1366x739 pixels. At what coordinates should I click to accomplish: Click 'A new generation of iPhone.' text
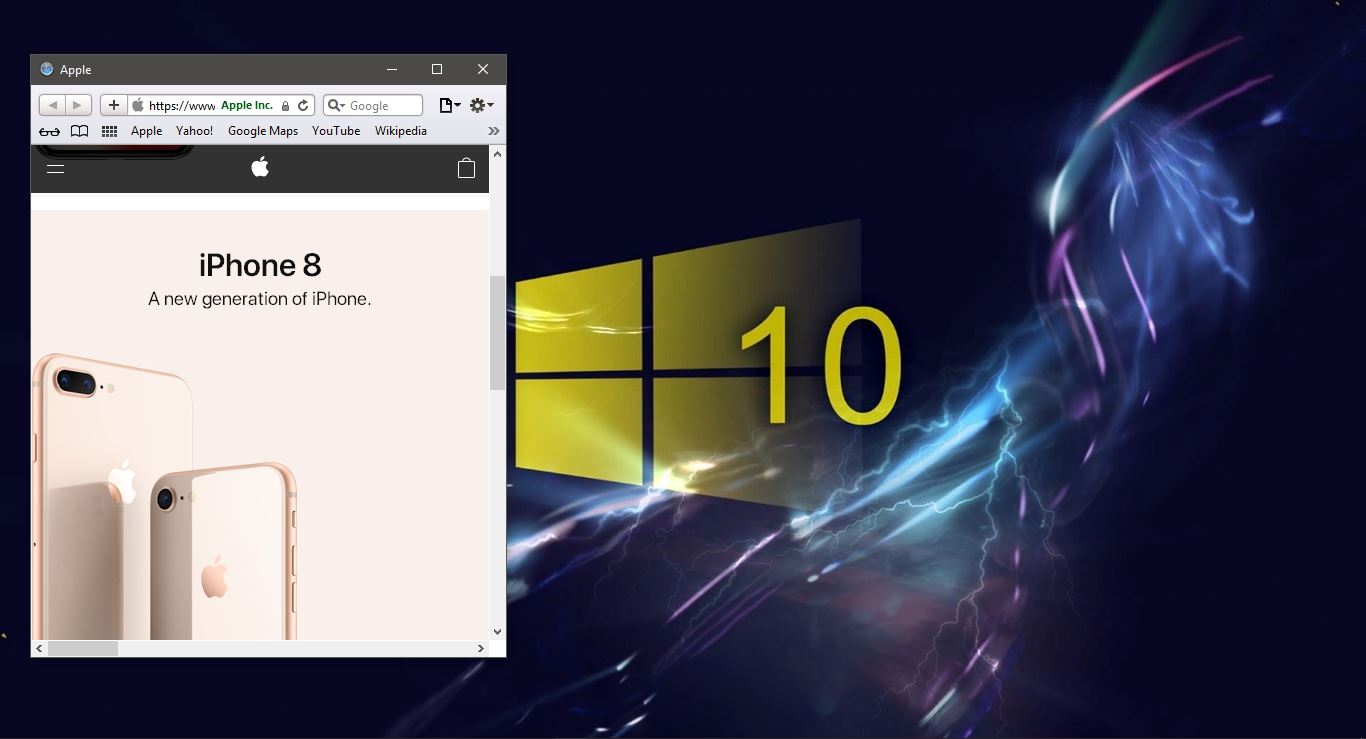click(x=260, y=298)
